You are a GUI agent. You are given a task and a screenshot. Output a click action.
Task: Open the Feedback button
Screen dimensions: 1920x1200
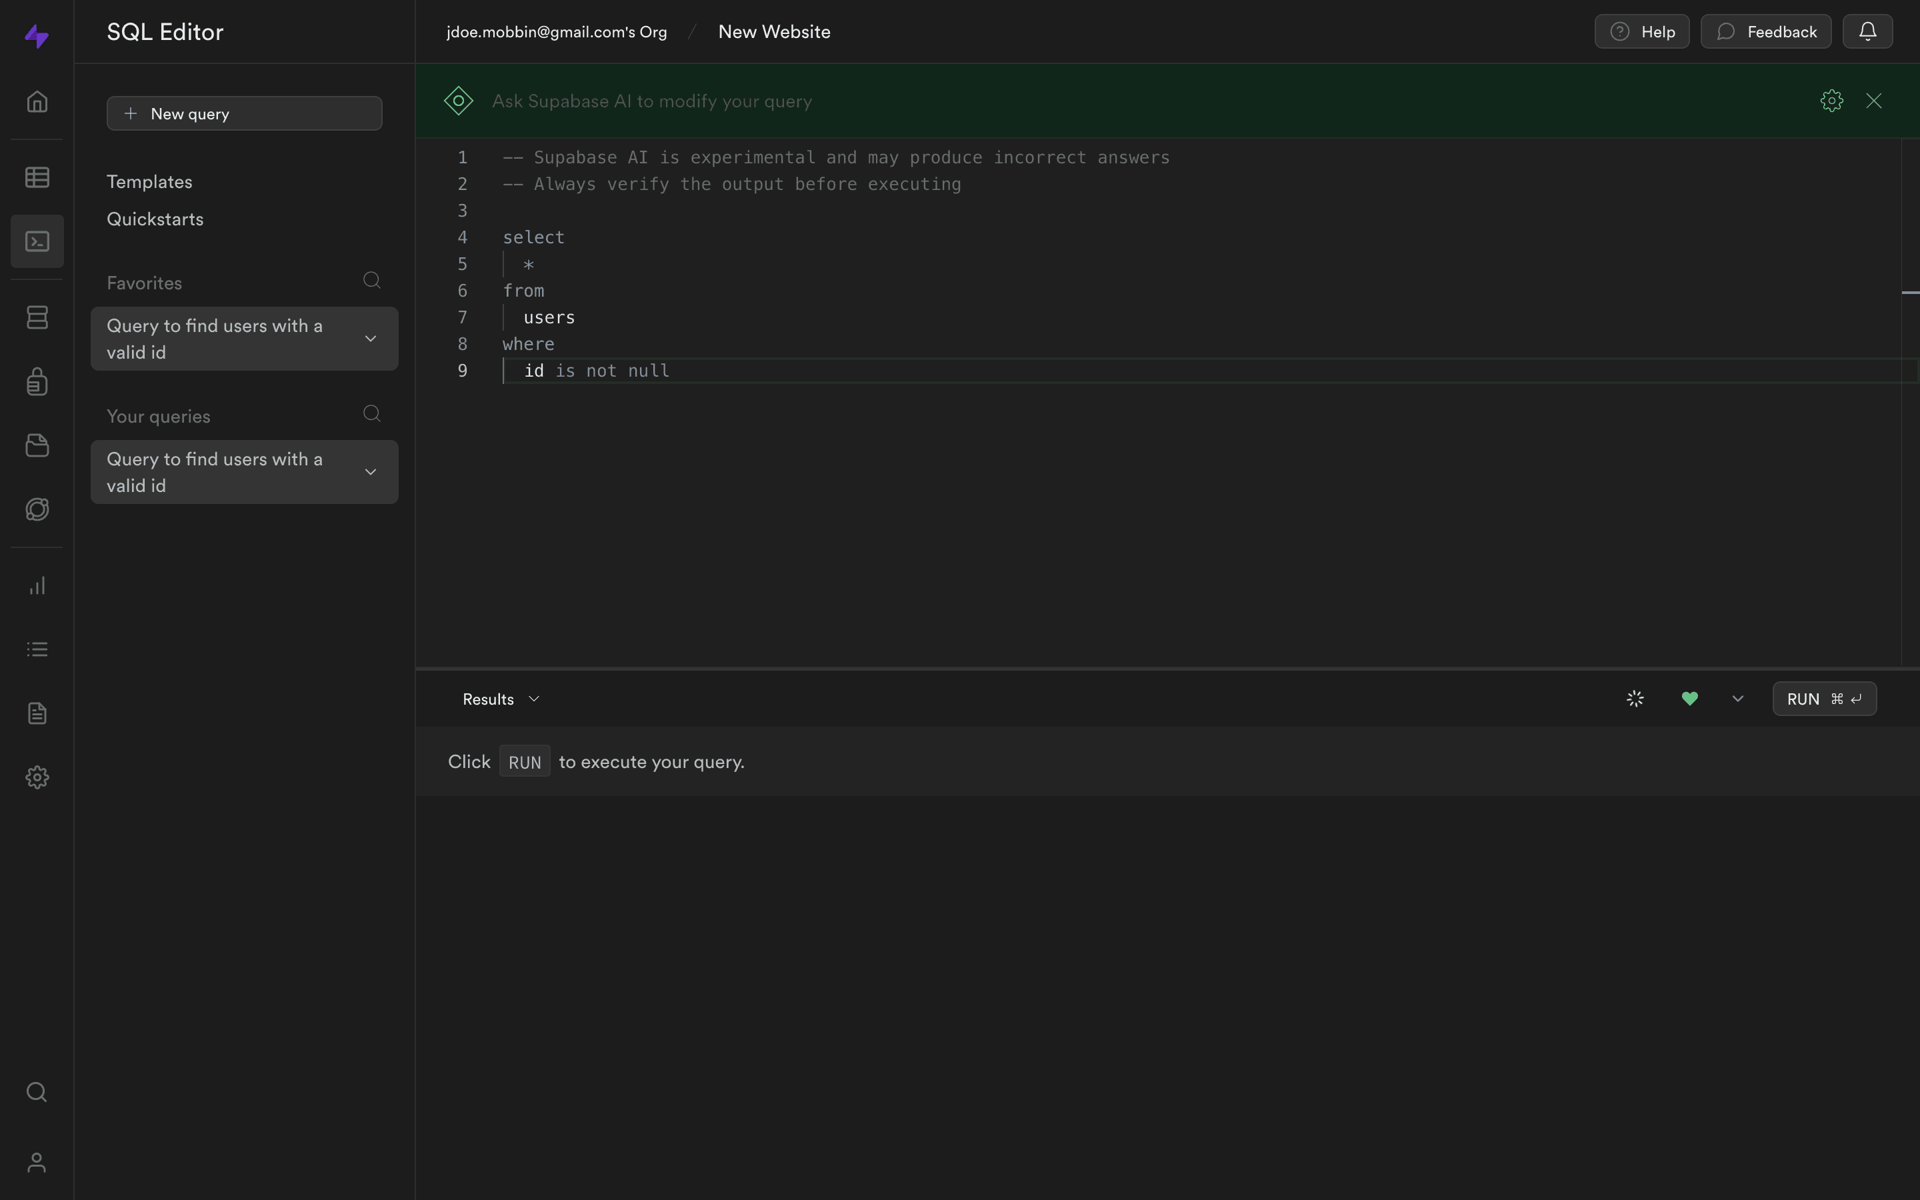click(1765, 31)
